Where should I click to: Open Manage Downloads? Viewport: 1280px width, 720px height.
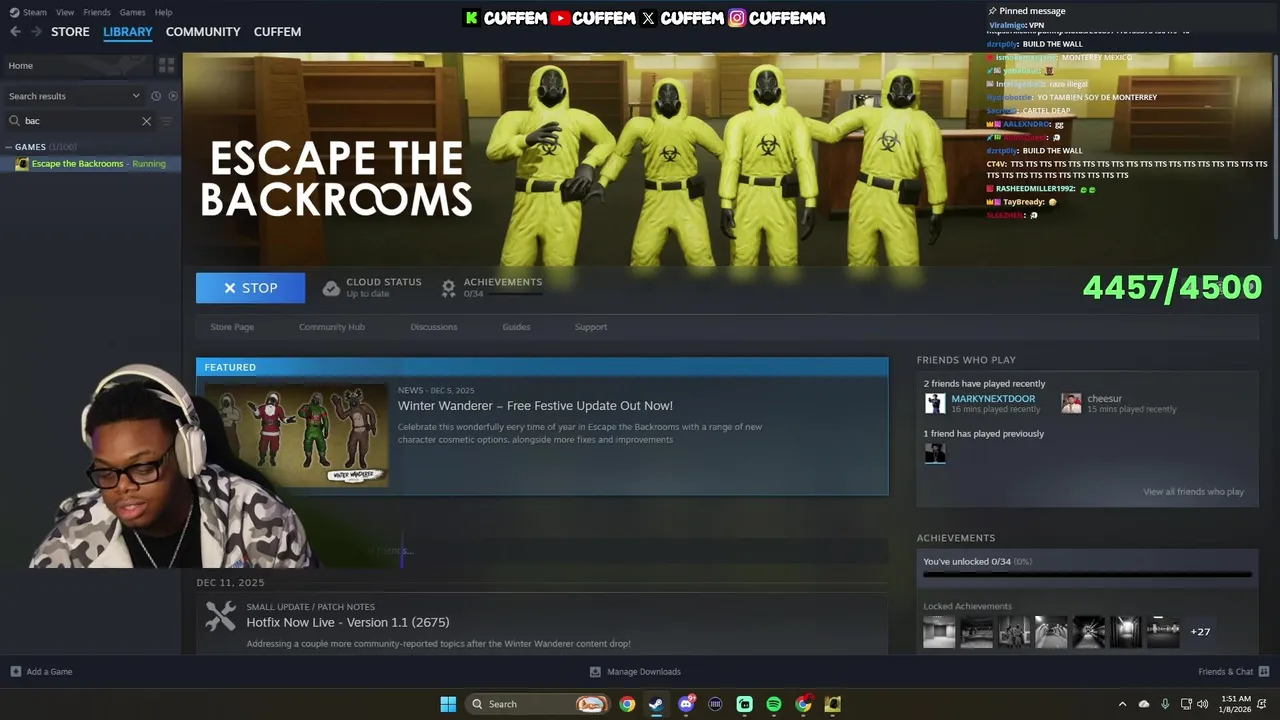pyautogui.click(x=635, y=672)
